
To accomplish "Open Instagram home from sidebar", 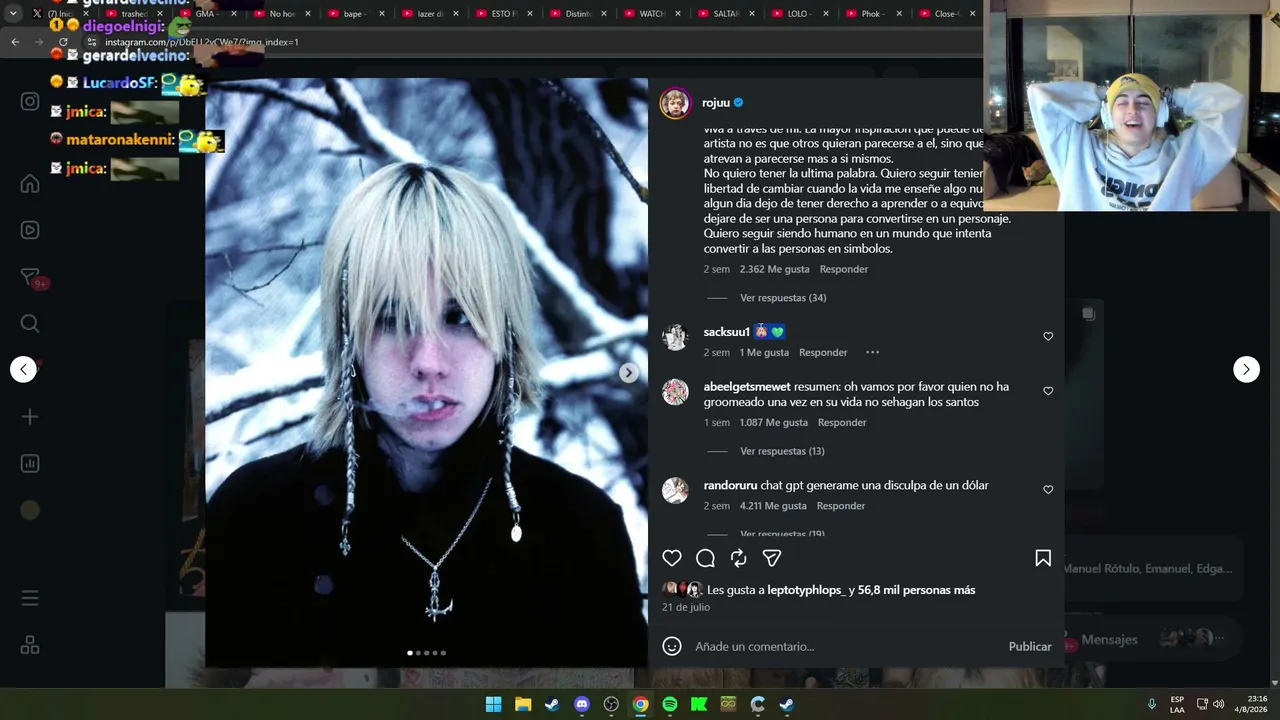I will pos(30,183).
